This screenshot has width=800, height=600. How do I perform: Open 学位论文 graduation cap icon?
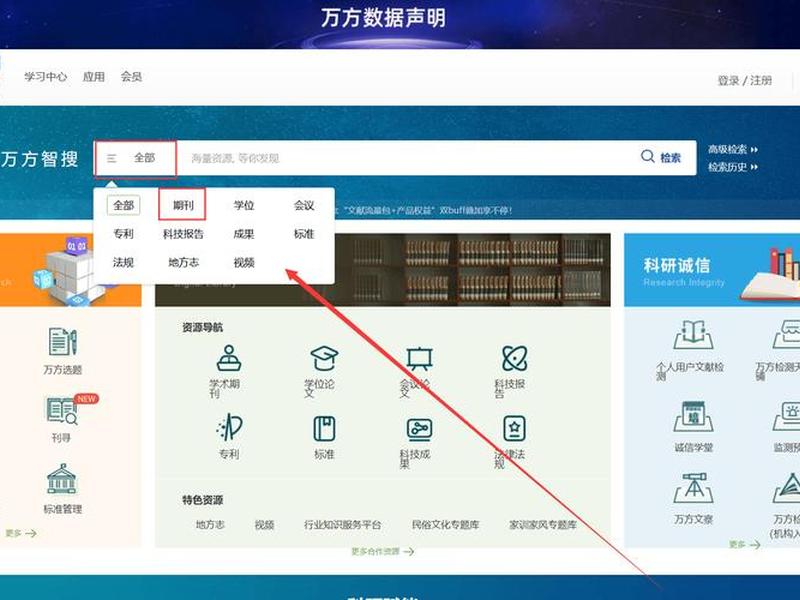[324, 358]
